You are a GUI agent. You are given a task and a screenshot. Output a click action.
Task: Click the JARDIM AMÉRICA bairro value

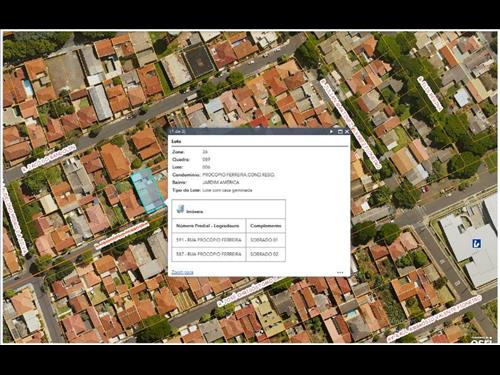pos(221,182)
